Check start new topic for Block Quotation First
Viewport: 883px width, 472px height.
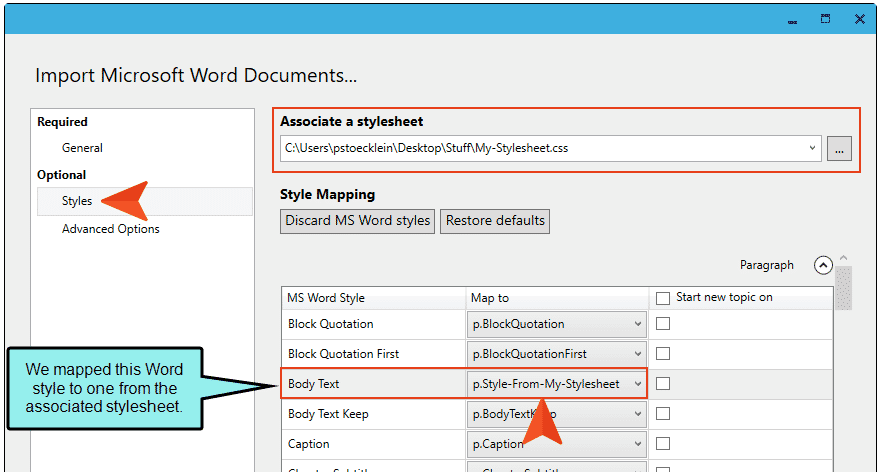(663, 354)
